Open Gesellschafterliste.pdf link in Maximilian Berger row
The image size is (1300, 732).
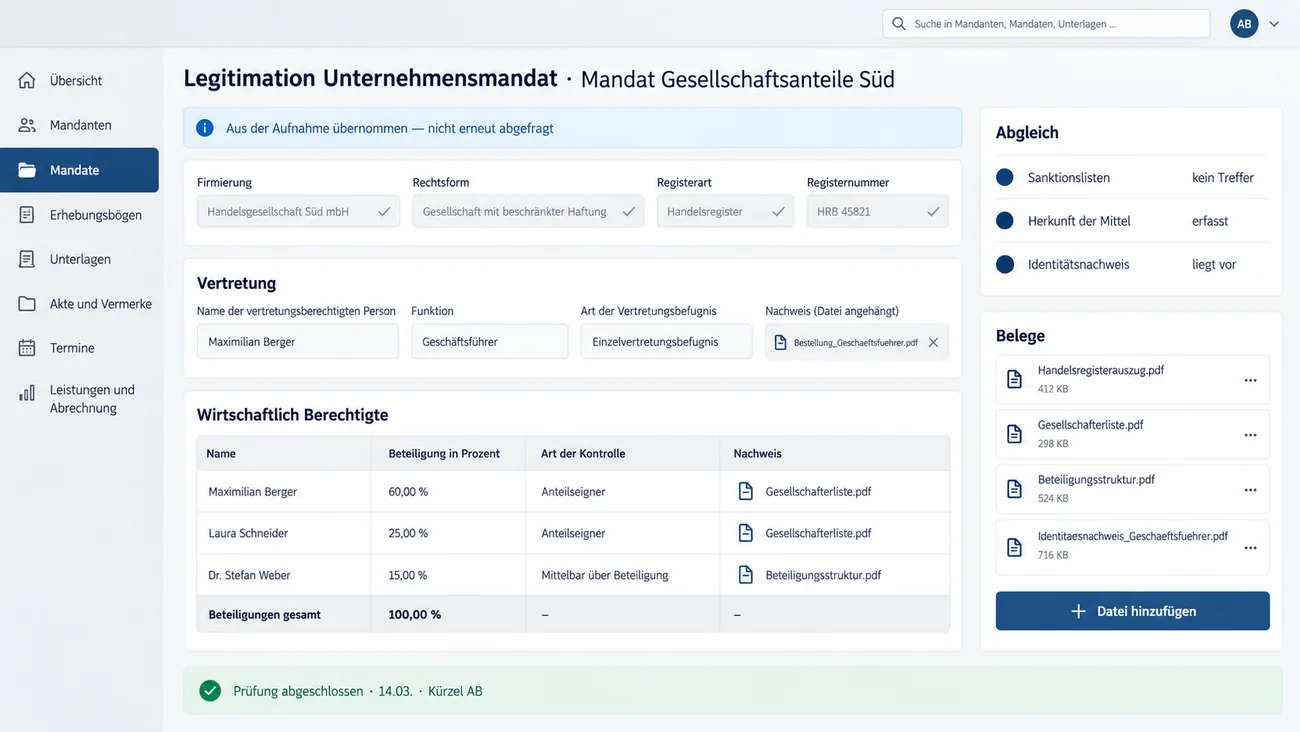pos(818,491)
